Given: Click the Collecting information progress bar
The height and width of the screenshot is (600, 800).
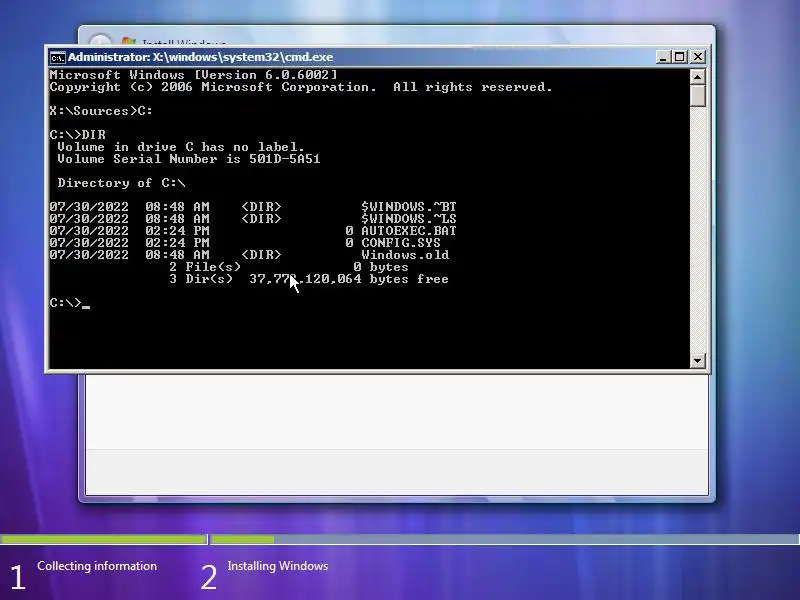Looking at the screenshot, I should pyautogui.click(x=104, y=539).
